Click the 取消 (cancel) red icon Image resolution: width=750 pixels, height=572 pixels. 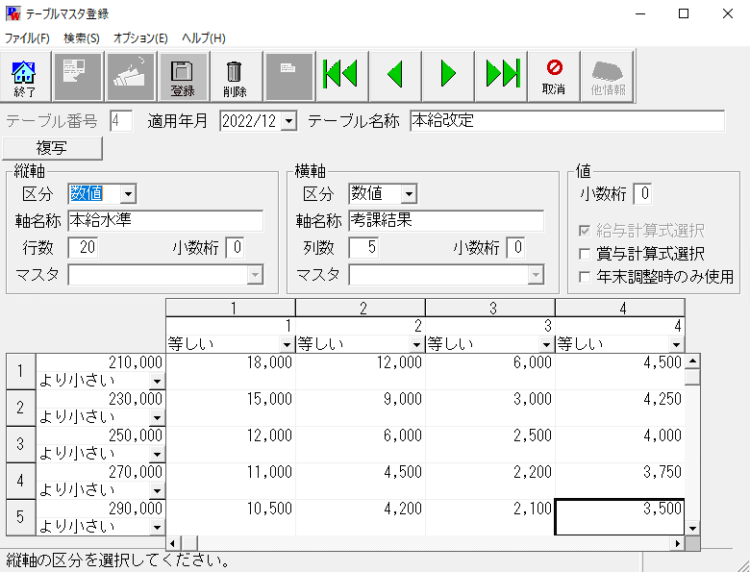point(554,76)
